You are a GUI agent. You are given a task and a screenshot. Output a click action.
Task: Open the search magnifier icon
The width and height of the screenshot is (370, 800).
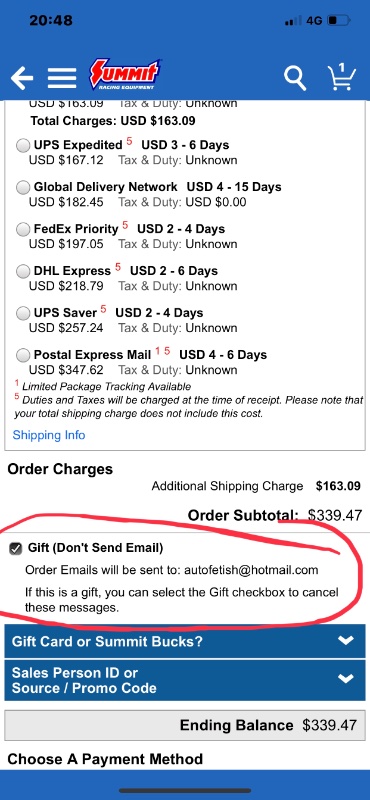tap(295, 79)
